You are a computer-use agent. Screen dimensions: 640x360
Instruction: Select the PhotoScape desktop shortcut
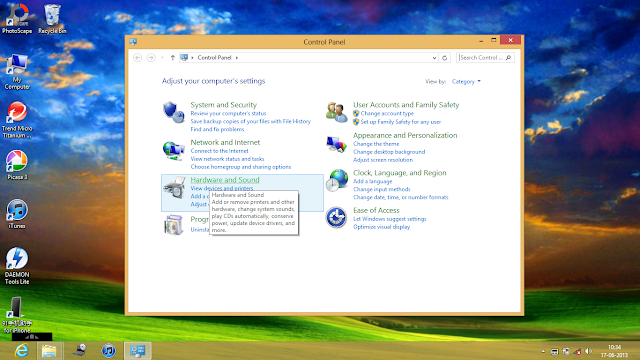pos(17,19)
